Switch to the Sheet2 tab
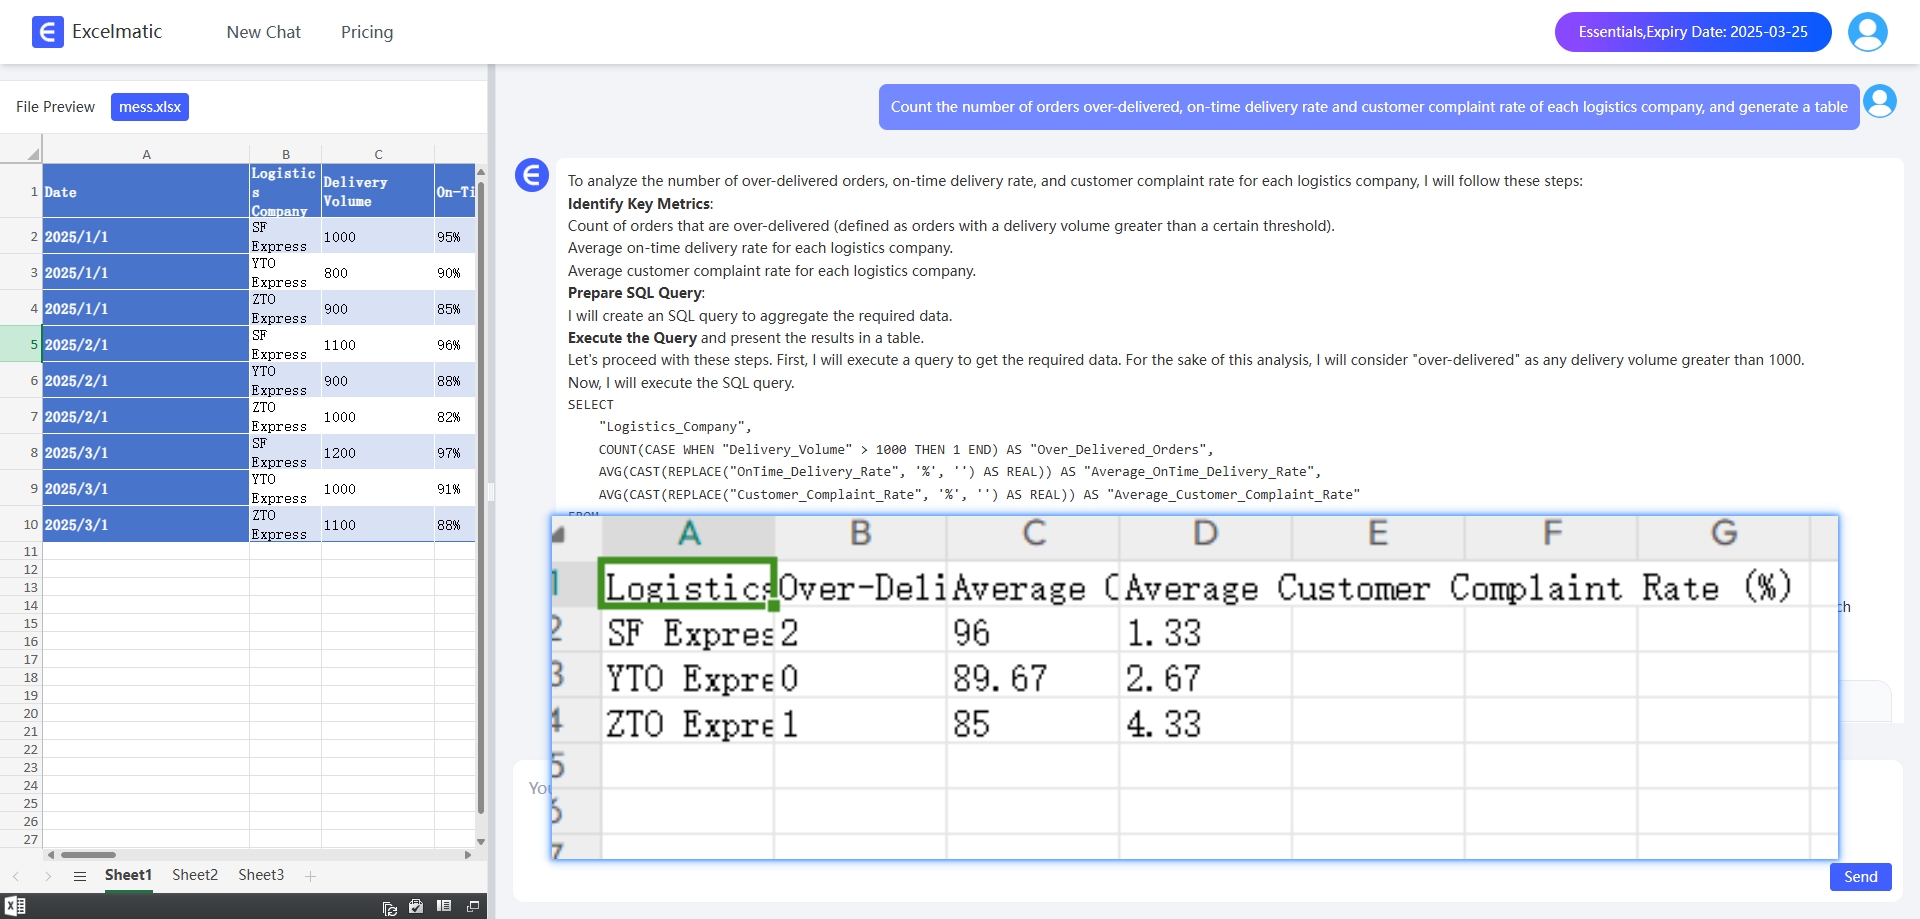 (195, 875)
